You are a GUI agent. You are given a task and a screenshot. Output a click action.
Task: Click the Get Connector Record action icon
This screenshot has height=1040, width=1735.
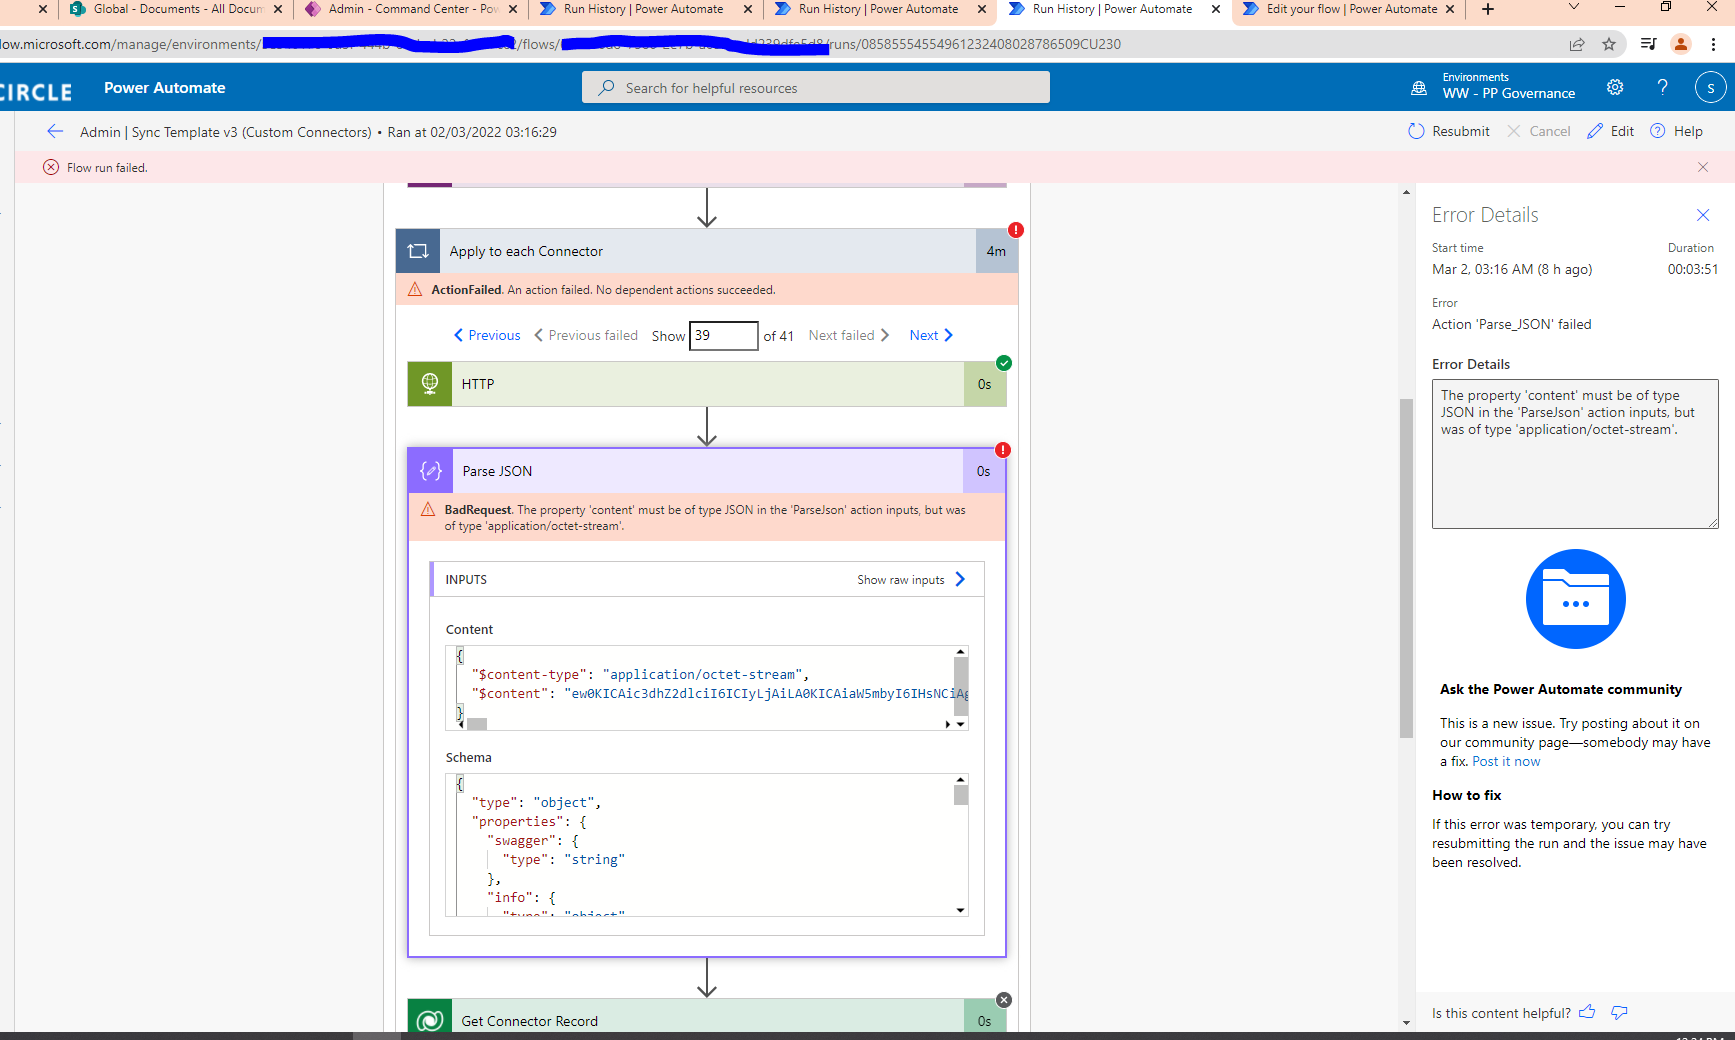pos(430,1019)
